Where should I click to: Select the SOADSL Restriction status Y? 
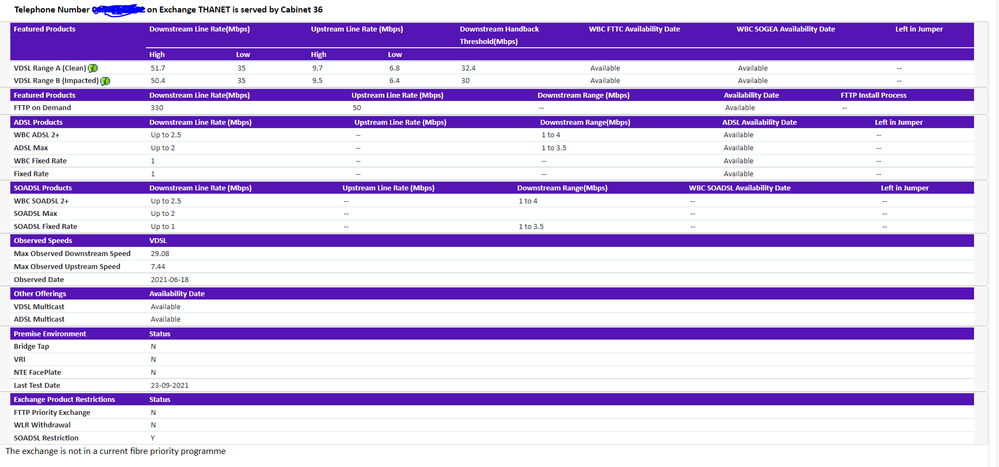(153, 438)
